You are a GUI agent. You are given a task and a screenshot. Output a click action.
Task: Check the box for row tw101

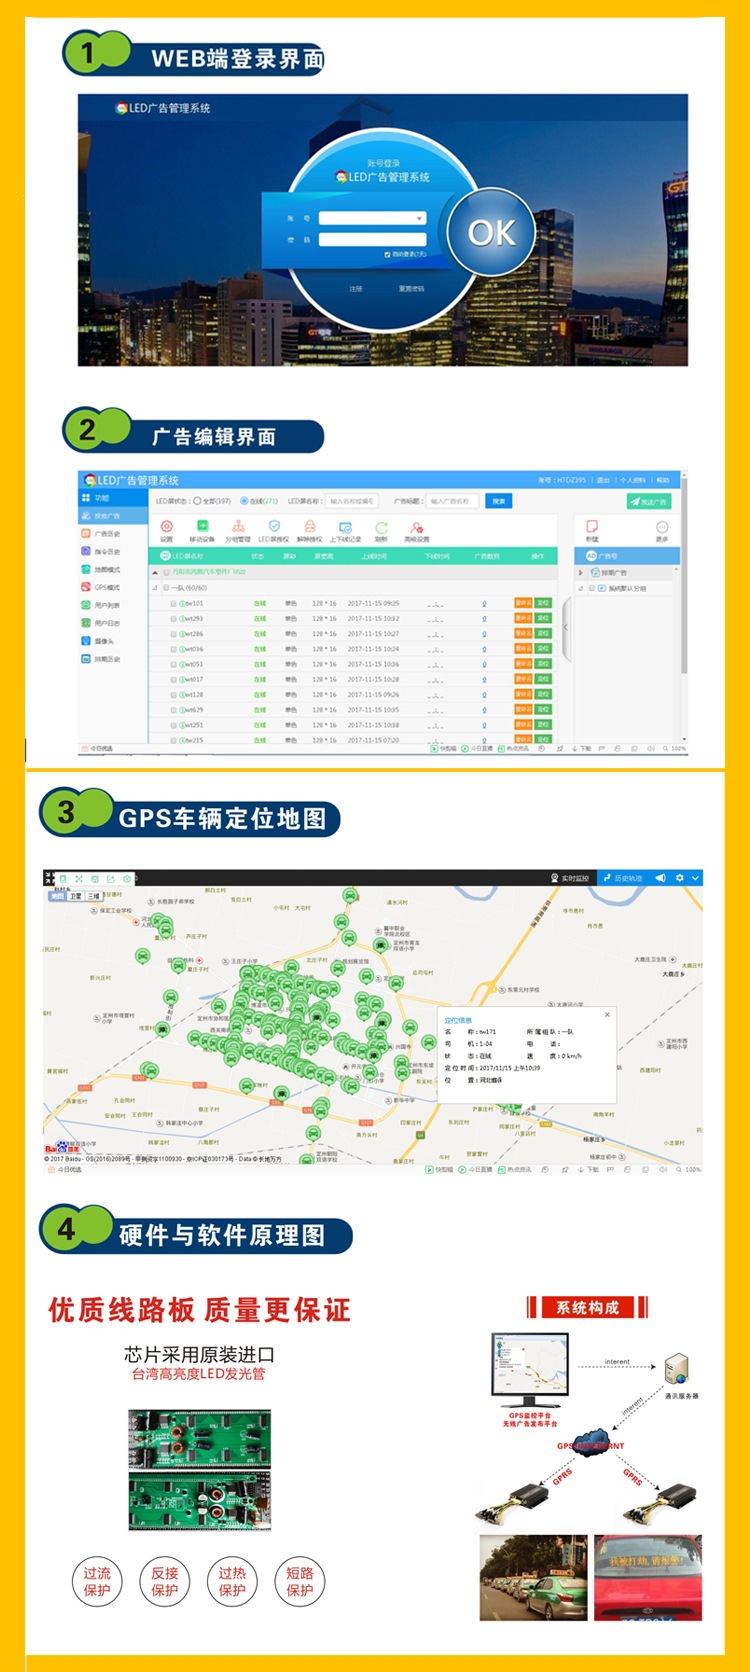(x=173, y=604)
